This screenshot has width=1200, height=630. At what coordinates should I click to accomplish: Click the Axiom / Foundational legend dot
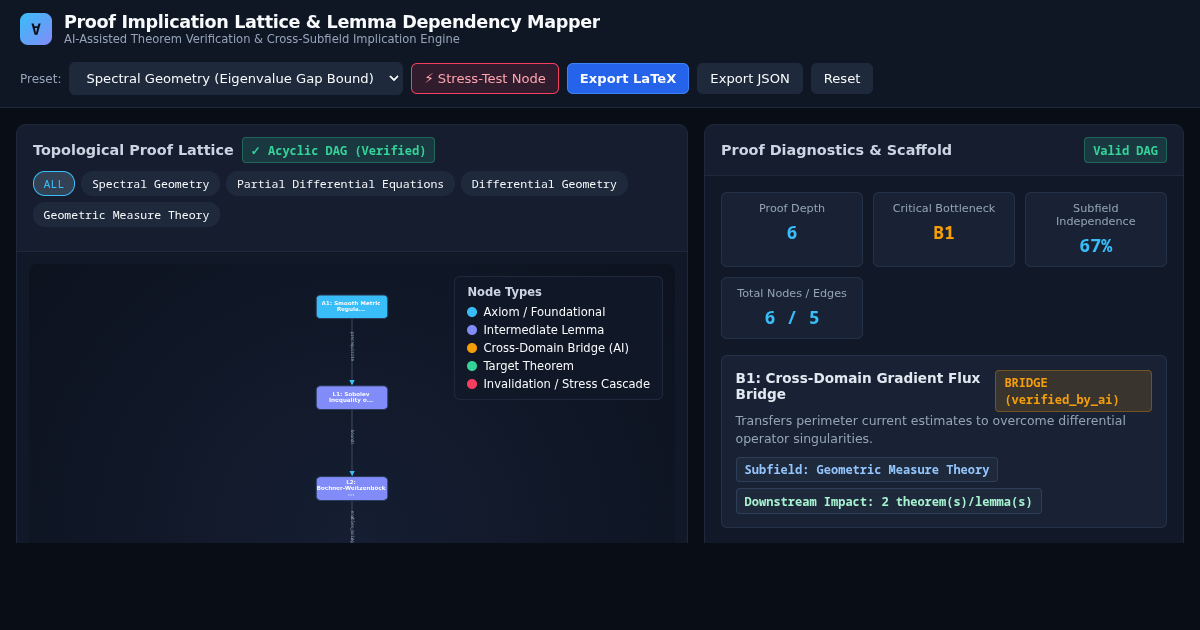tap(472, 312)
